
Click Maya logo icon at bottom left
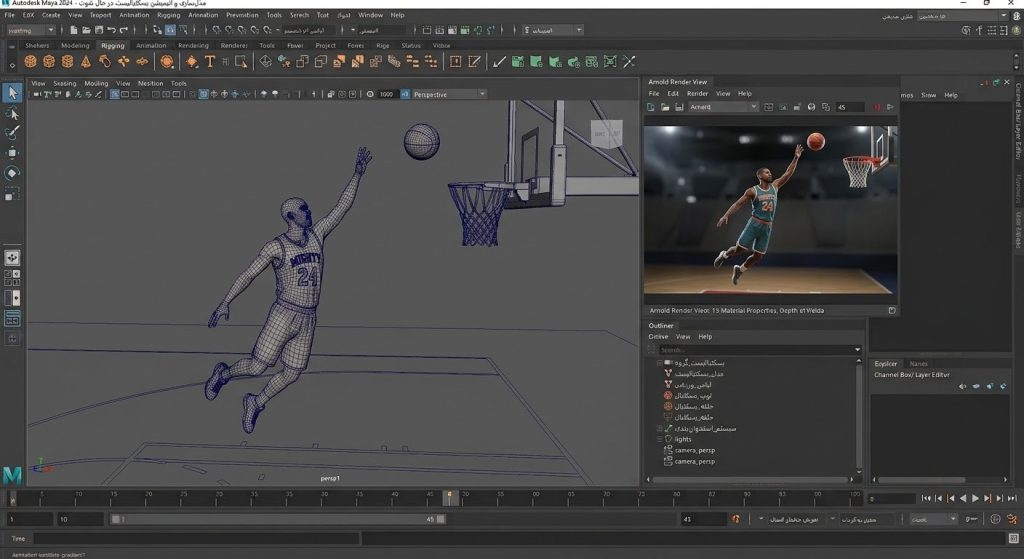(12, 475)
